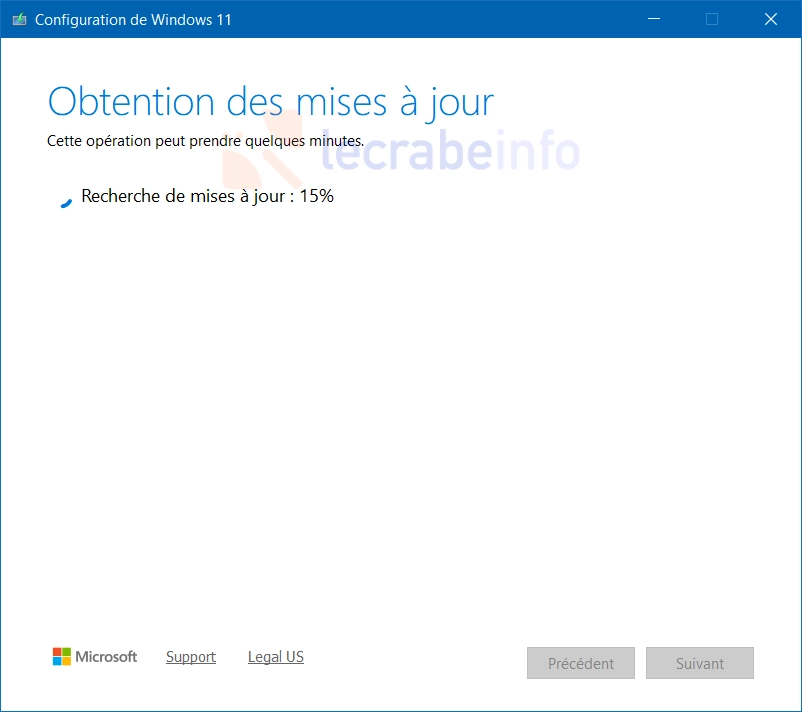Click the greyed-out maximize button

pos(712,19)
